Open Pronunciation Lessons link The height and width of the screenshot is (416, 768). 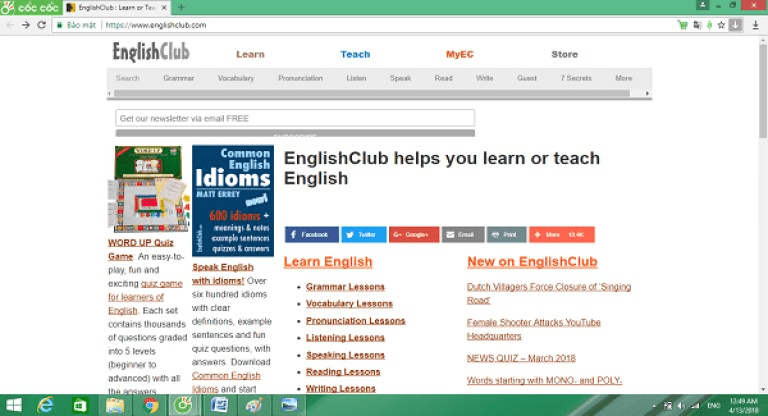356,321
